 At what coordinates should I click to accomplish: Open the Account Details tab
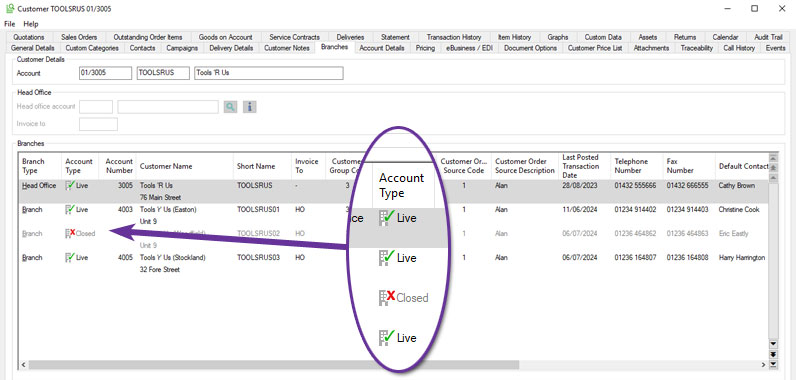pyautogui.click(x=382, y=48)
